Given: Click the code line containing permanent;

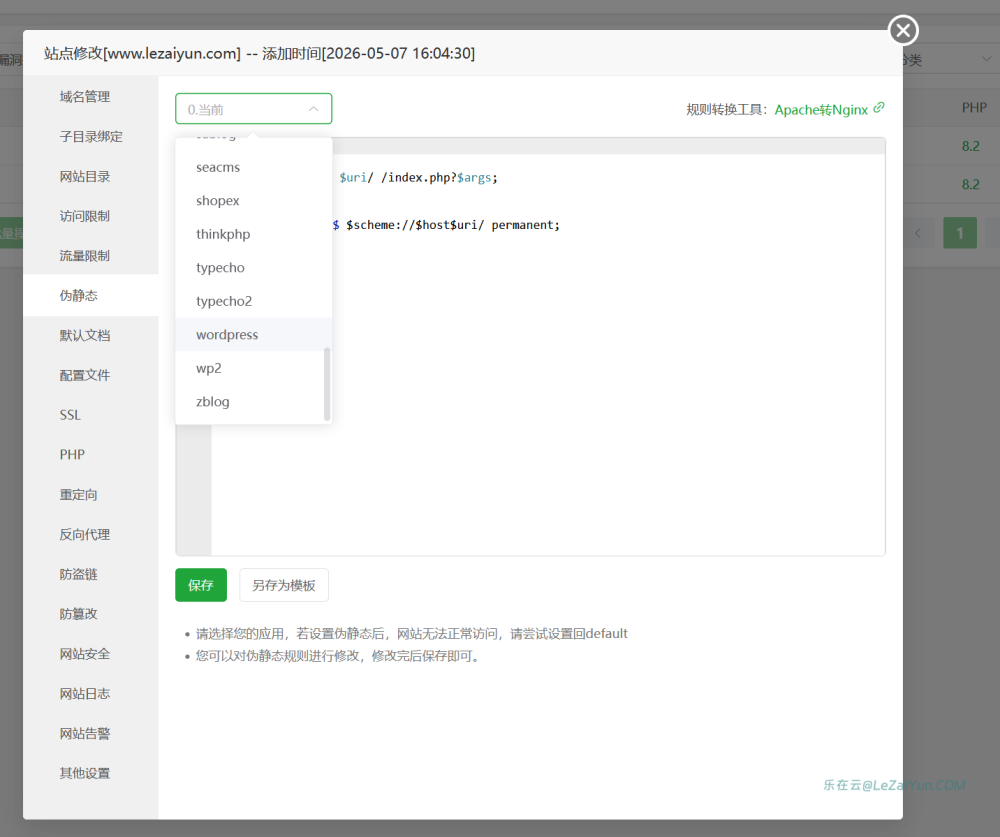Looking at the screenshot, I should [446, 225].
